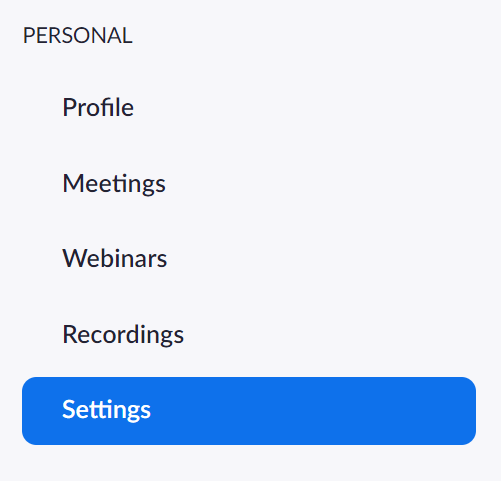
Task: Choose Meetings under PERSONAL
Action: coord(249,183)
